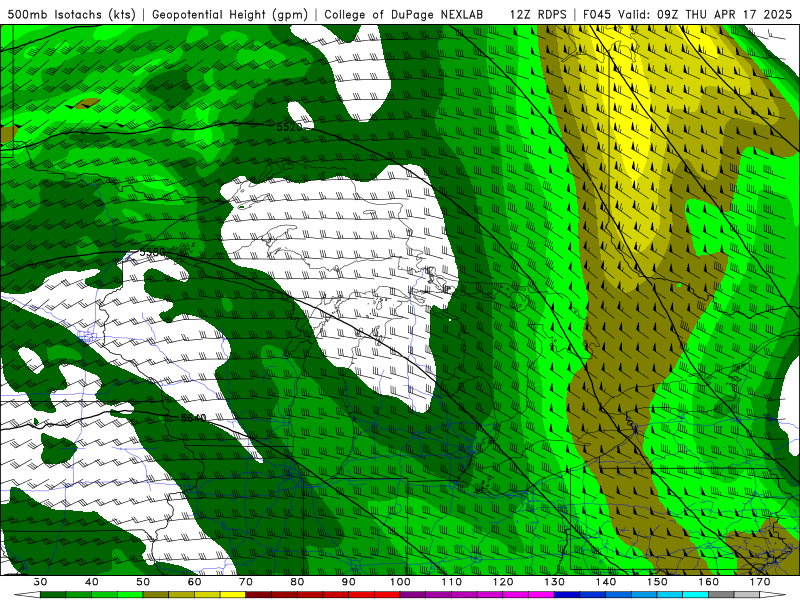Click the purple swatch starting at 100
Viewport: 800px width, 600px height.
point(413,595)
